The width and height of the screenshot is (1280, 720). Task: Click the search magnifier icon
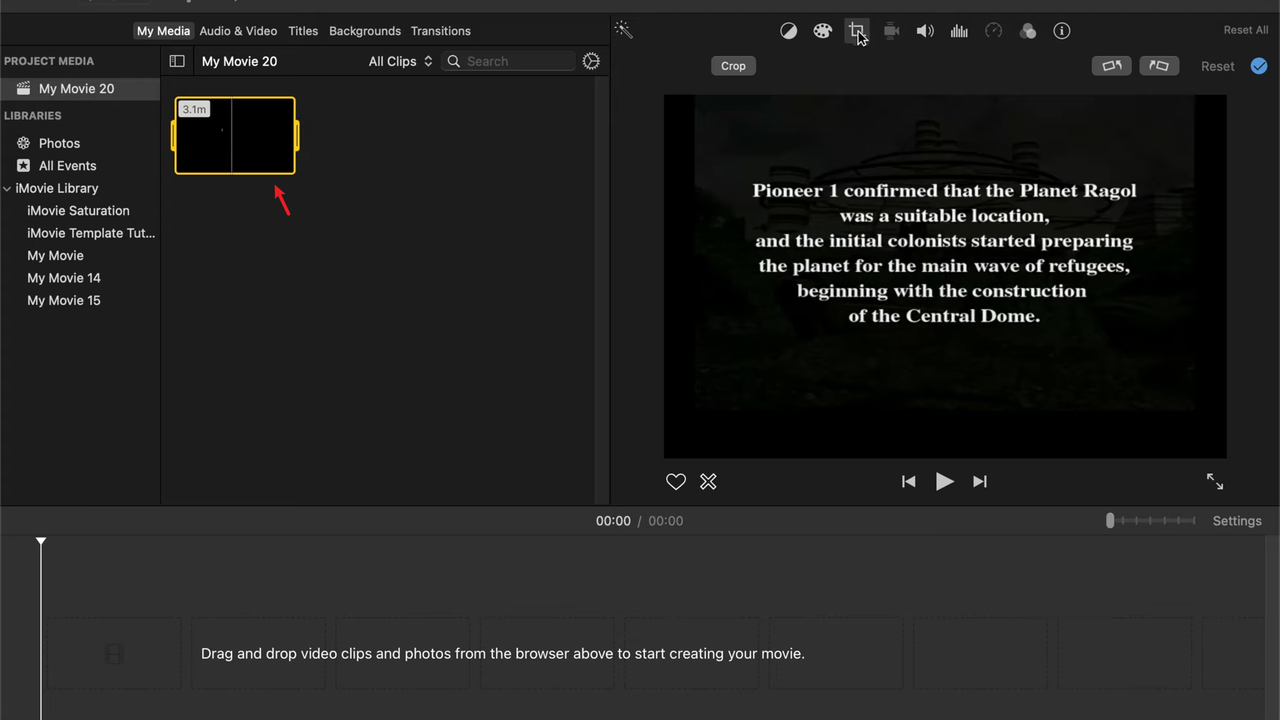point(454,61)
